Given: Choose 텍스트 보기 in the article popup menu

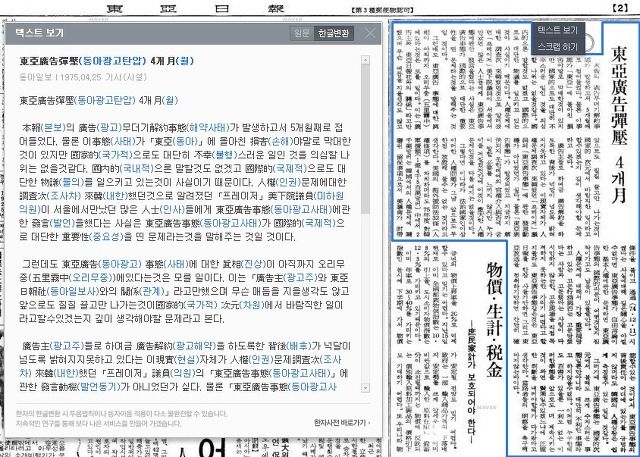Looking at the screenshot, I should pyautogui.click(x=558, y=30).
